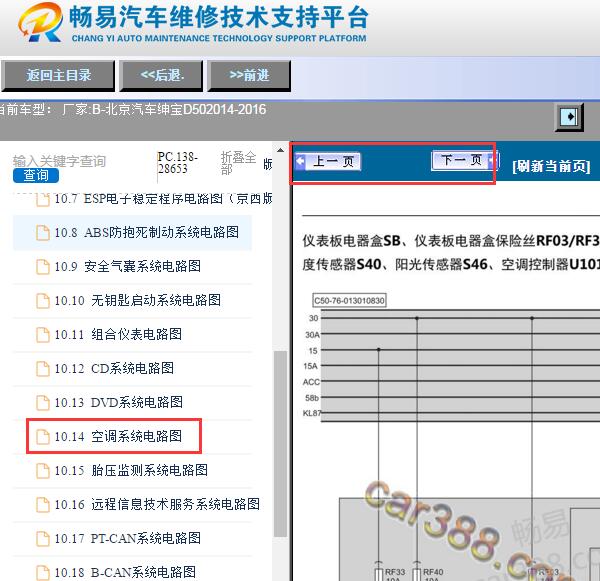Go back with the <<后退 button

tap(161, 75)
